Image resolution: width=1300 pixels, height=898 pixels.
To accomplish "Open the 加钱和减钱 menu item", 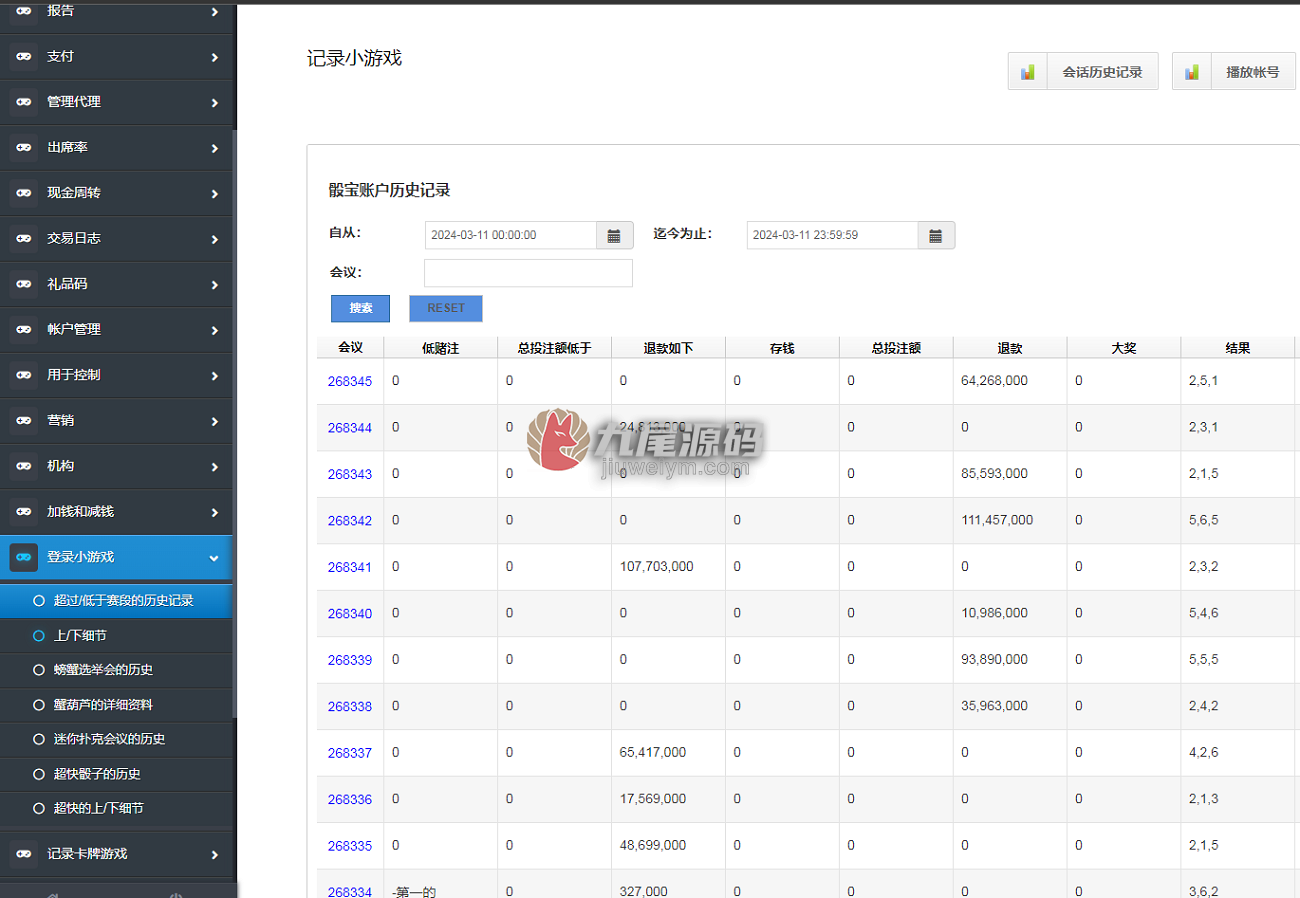I will coord(116,512).
